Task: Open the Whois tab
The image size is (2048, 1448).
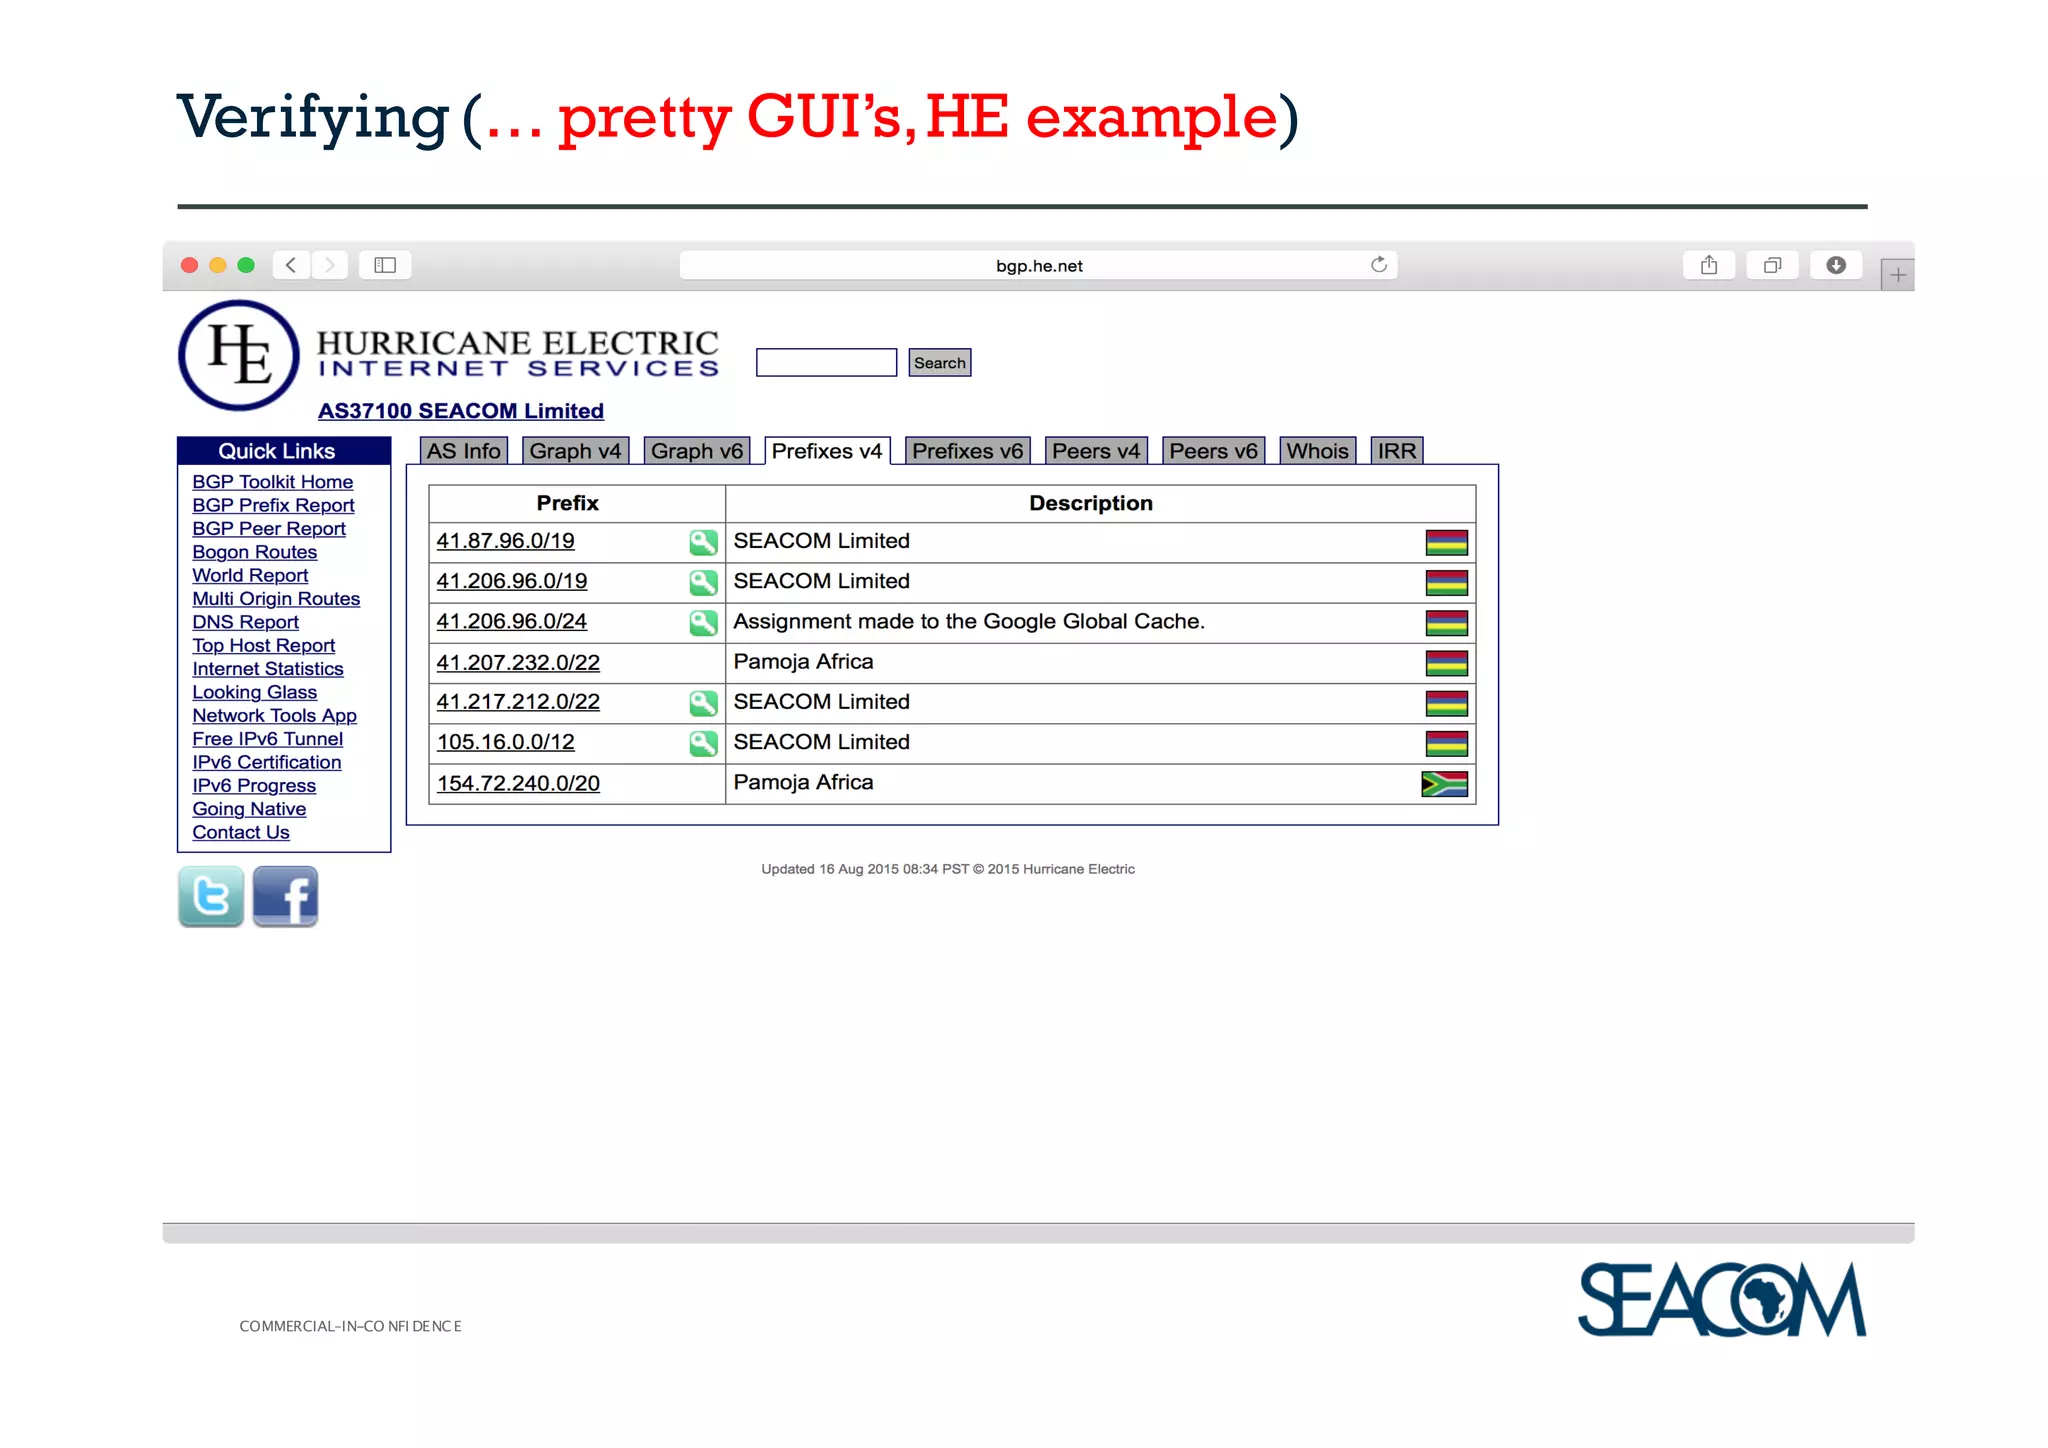Action: [x=1318, y=451]
